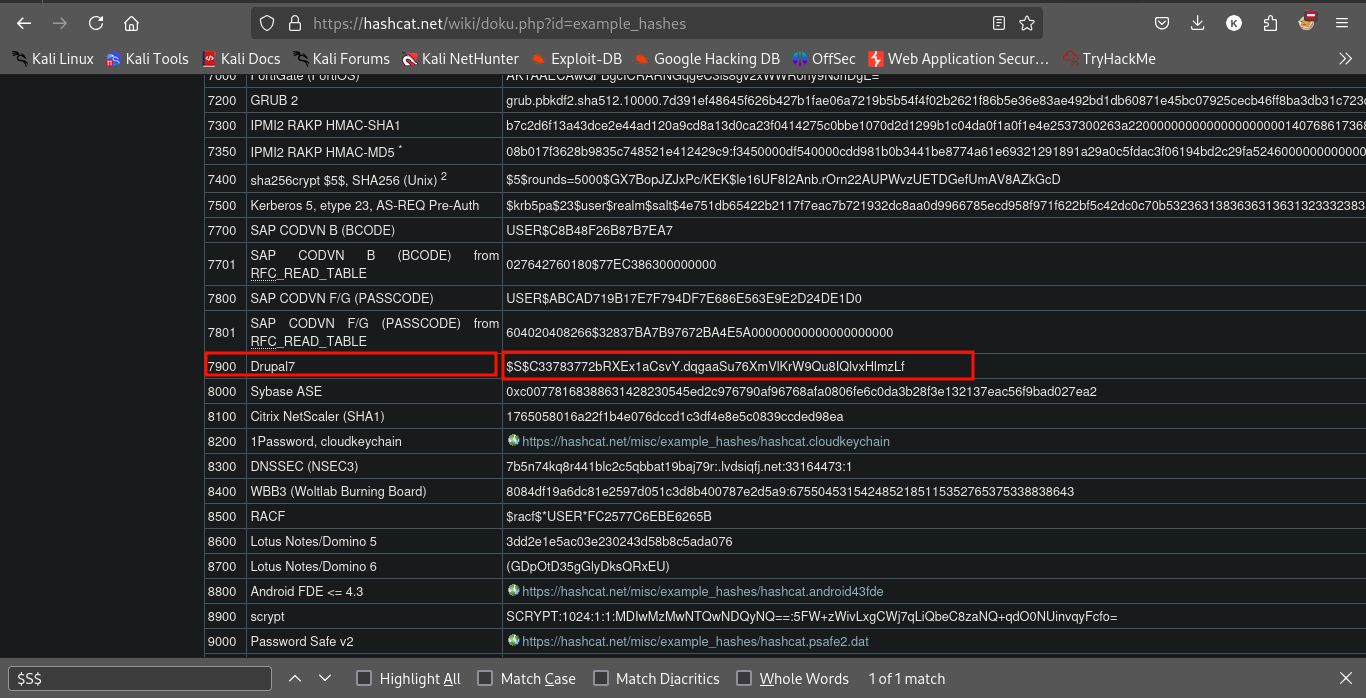Enable the Whole Words checkbox
The height and width of the screenshot is (698, 1366).
click(x=744, y=678)
